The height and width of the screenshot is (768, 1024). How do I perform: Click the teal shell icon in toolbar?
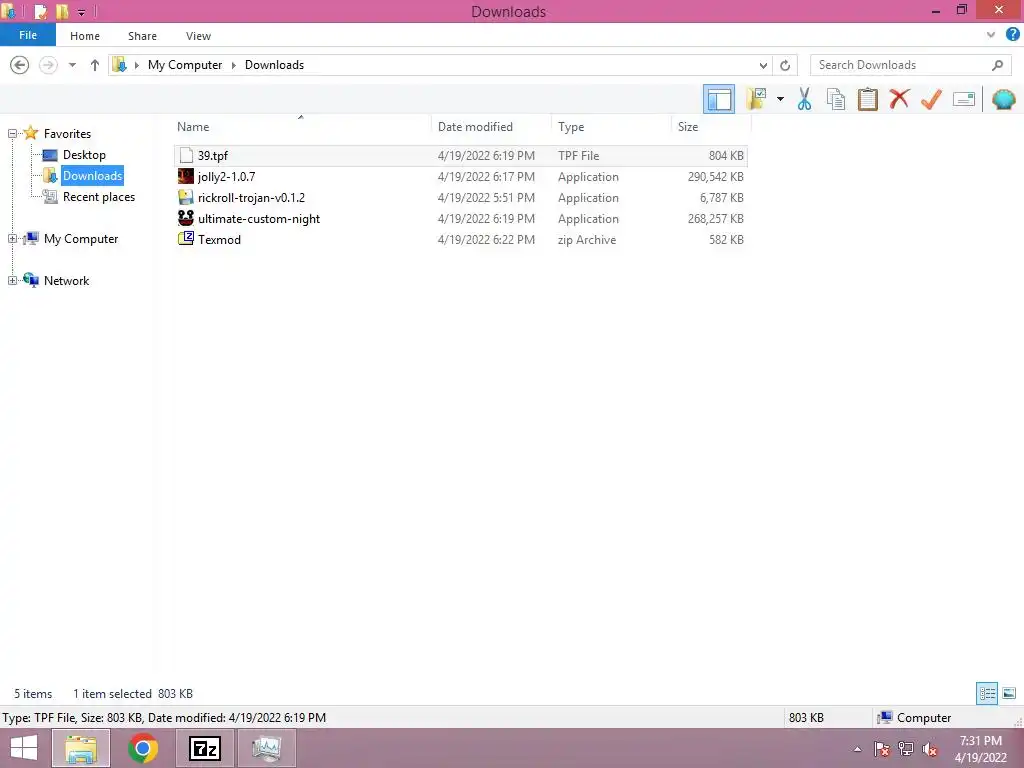coord(1003,99)
